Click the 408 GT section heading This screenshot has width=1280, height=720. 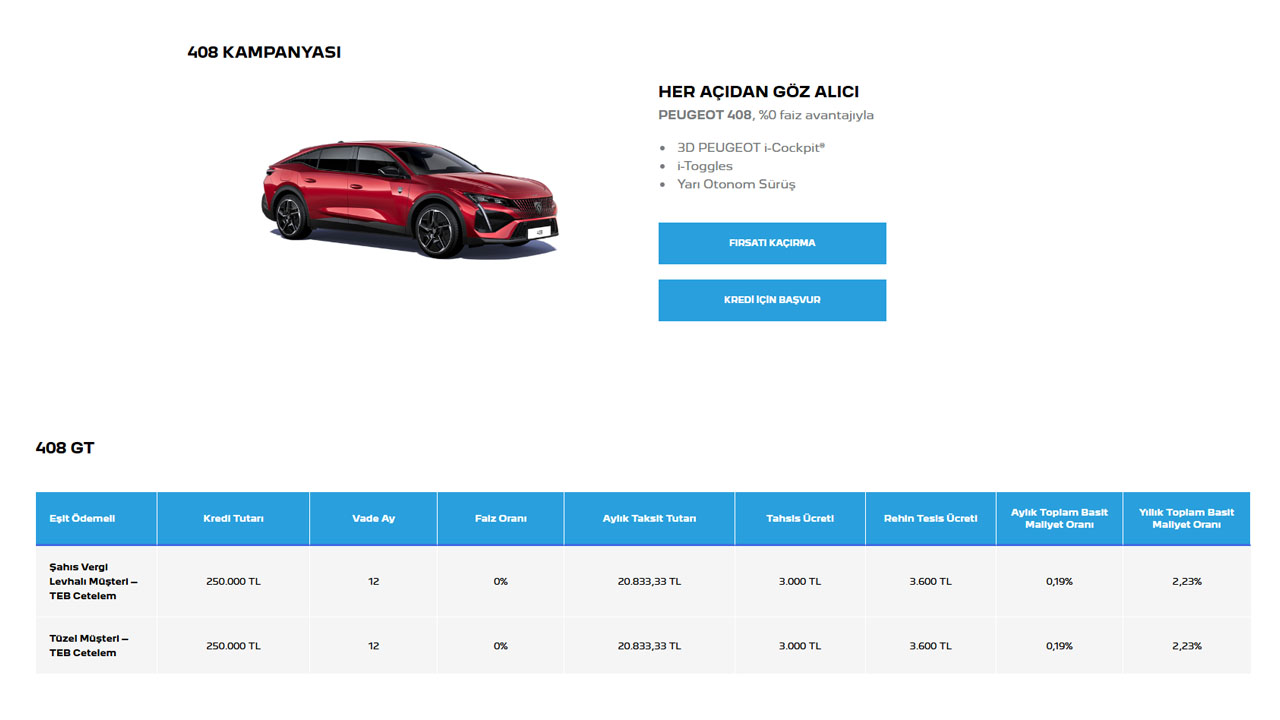click(65, 448)
